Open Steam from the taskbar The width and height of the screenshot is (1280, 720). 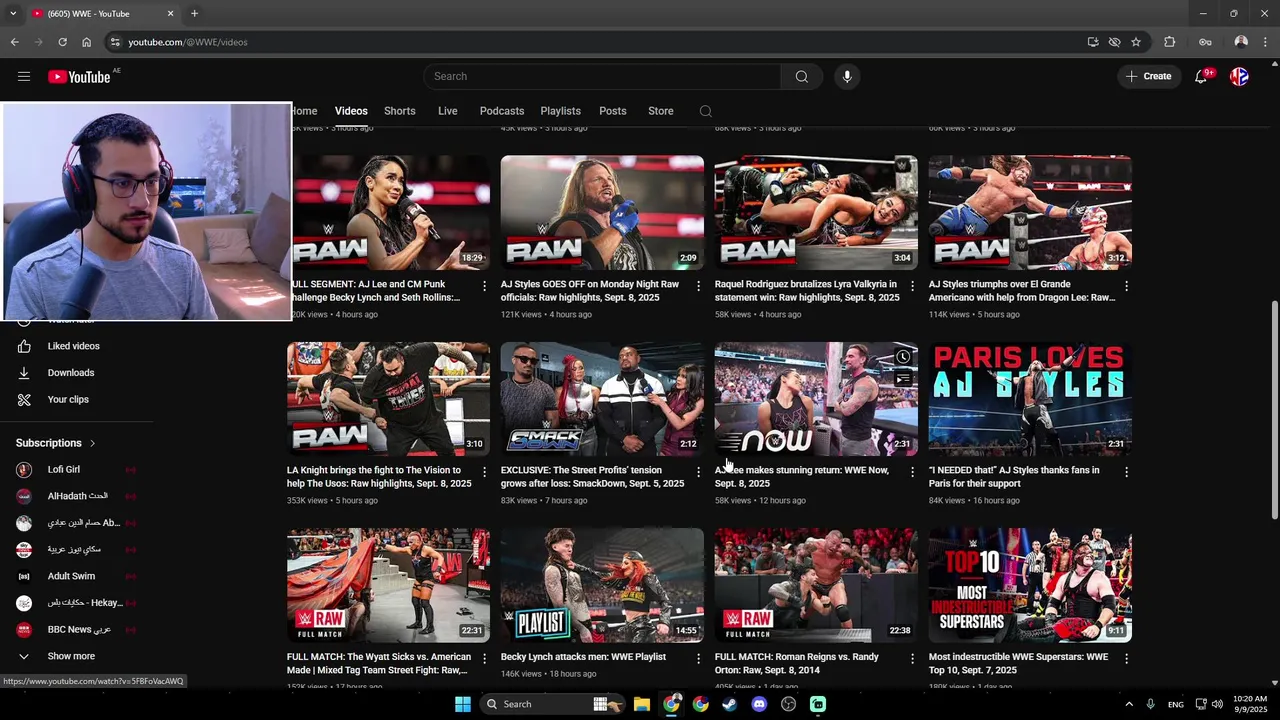(730, 704)
